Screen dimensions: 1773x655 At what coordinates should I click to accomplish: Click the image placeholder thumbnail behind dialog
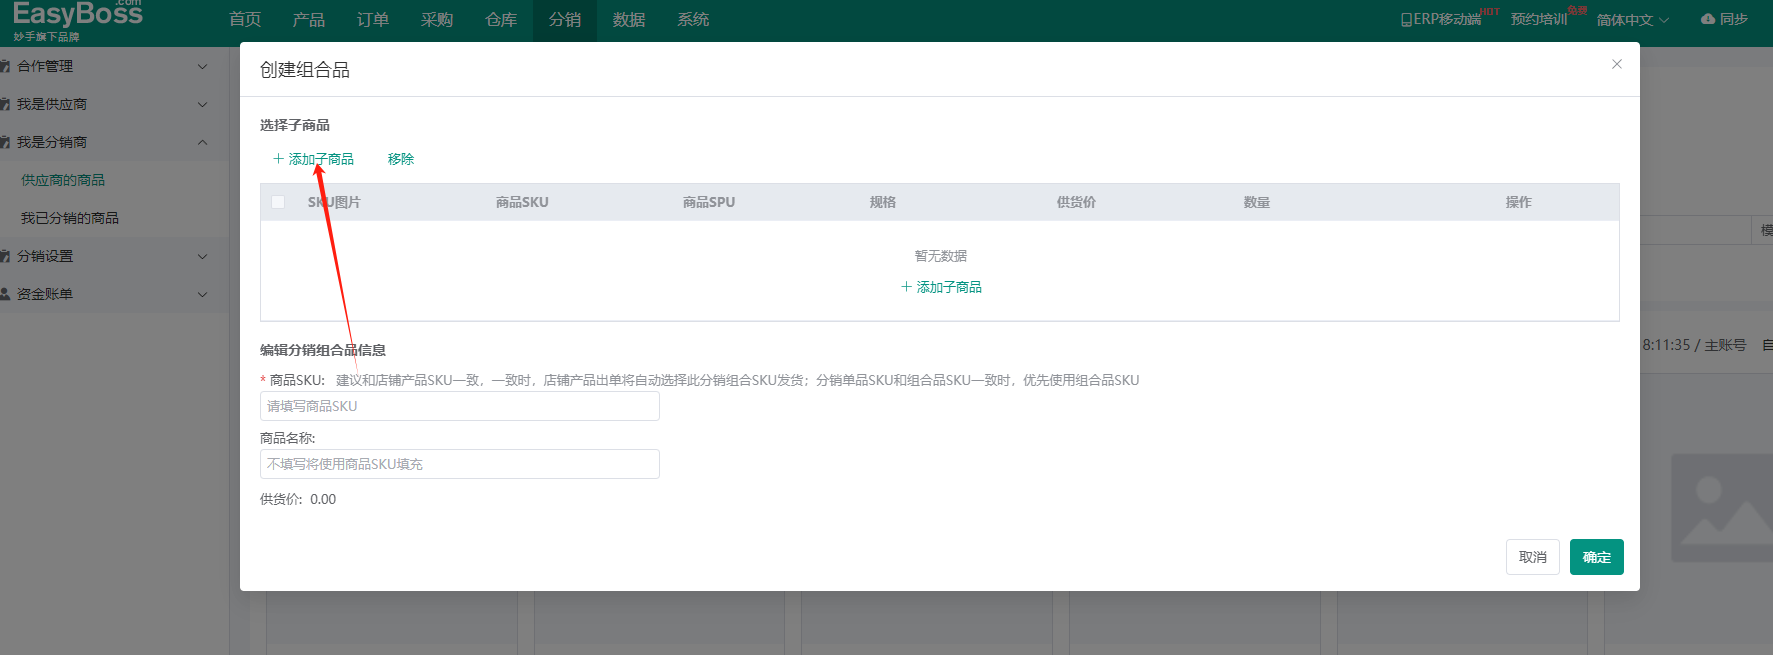coord(1722,508)
